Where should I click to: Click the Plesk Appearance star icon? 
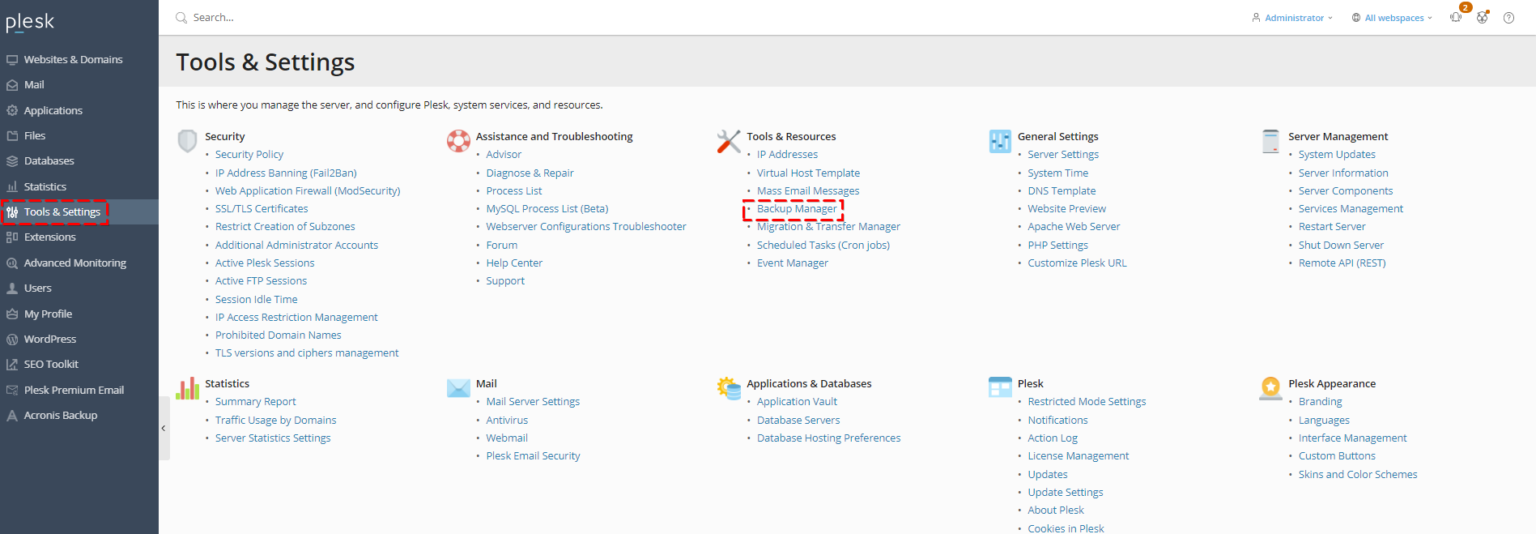coord(1271,388)
